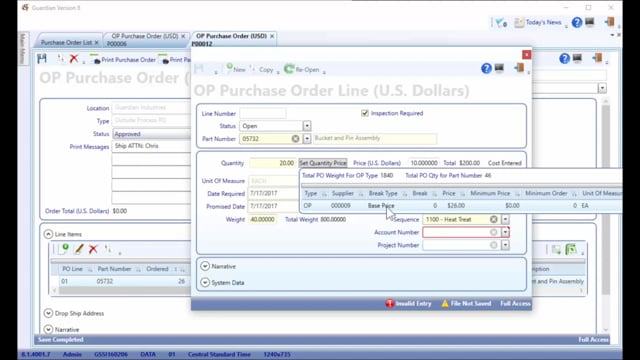Click Print Purchase Order toolbar button
This screenshot has height=360, width=640.
point(123,60)
